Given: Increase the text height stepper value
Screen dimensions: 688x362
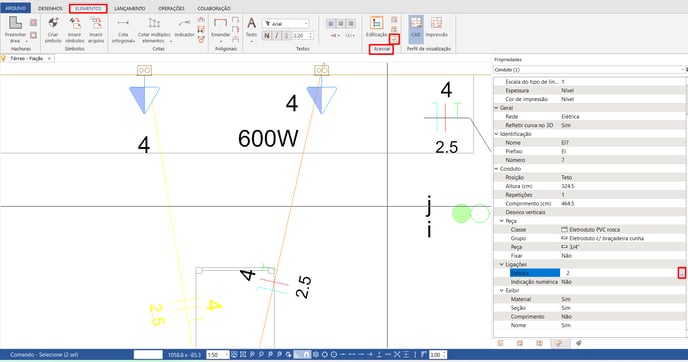Looking at the screenshot, I should click(x=311, y=34).
